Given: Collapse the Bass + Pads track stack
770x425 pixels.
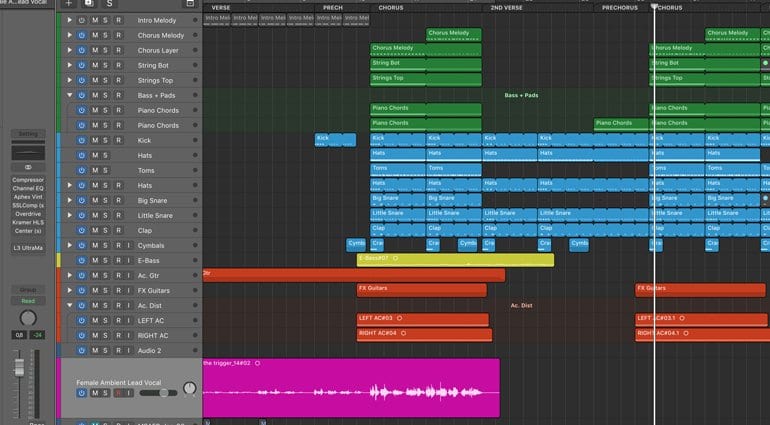Looking at the screenshot, I should click(x=69, y=95).
